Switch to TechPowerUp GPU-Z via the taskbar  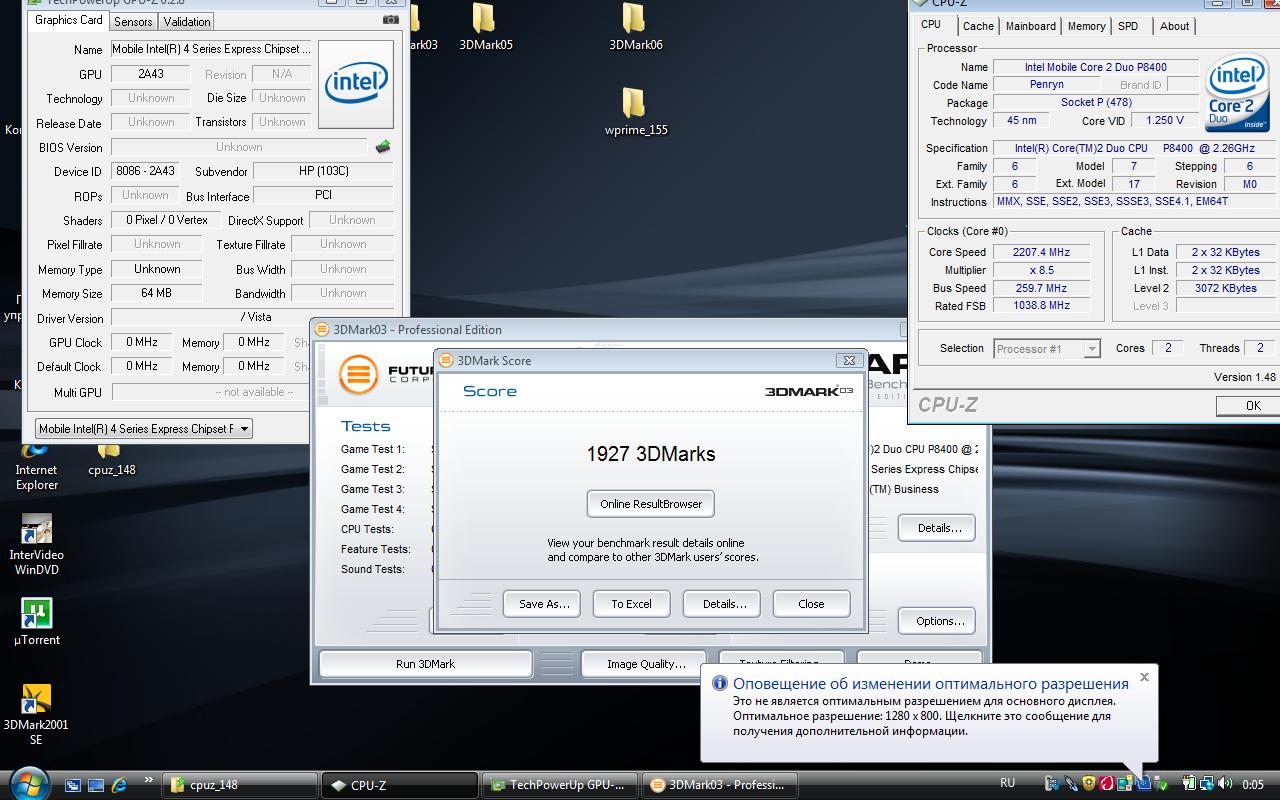coord(559,785)
